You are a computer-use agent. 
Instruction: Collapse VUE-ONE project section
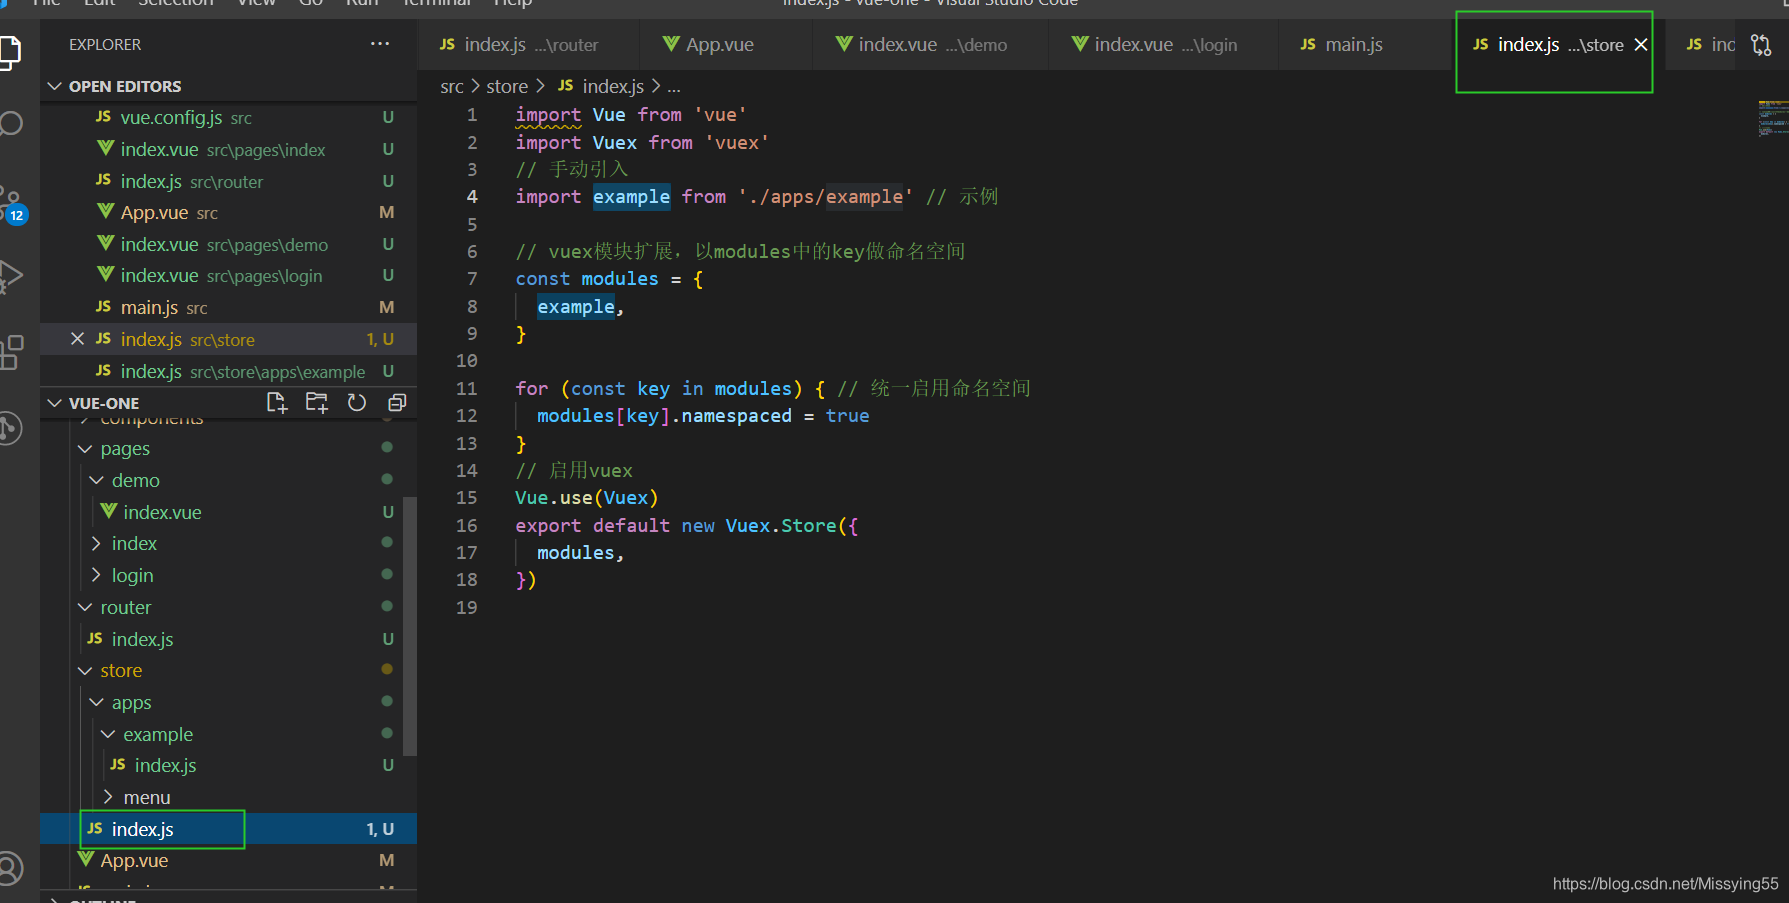click(55, 403)
